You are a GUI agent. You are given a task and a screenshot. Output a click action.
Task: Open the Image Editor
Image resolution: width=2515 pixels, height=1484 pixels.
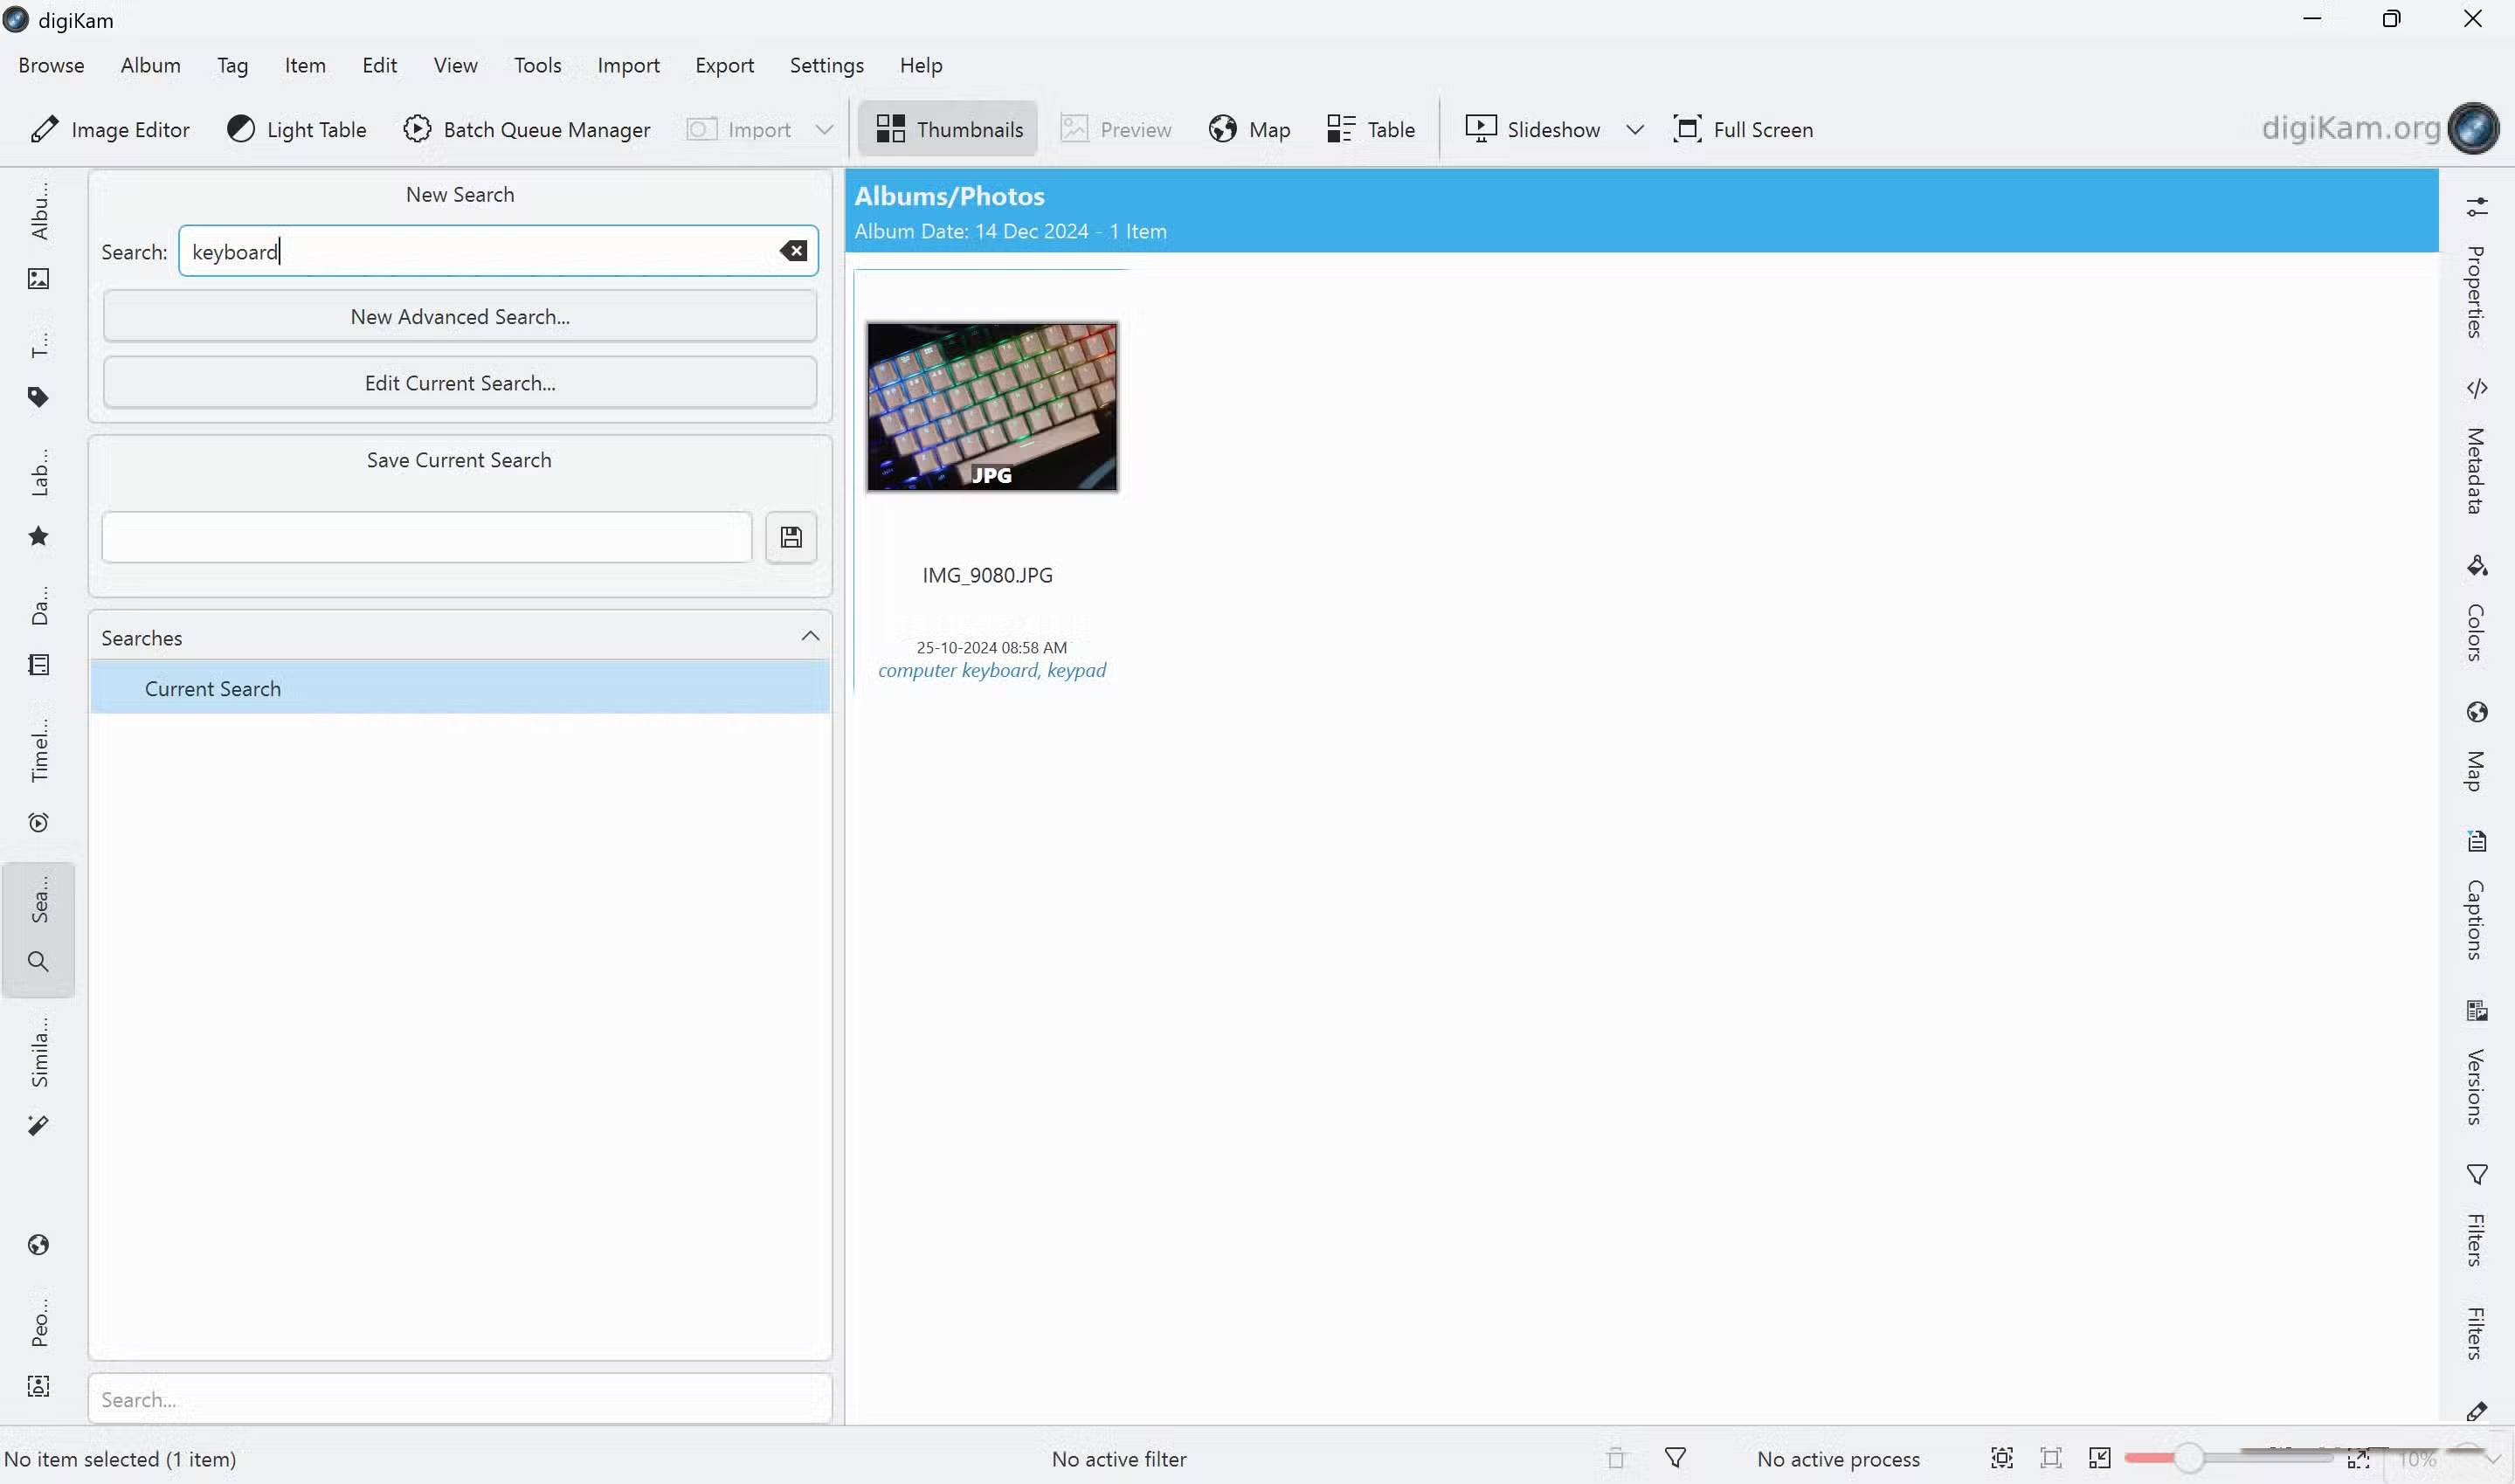point(110,129)
